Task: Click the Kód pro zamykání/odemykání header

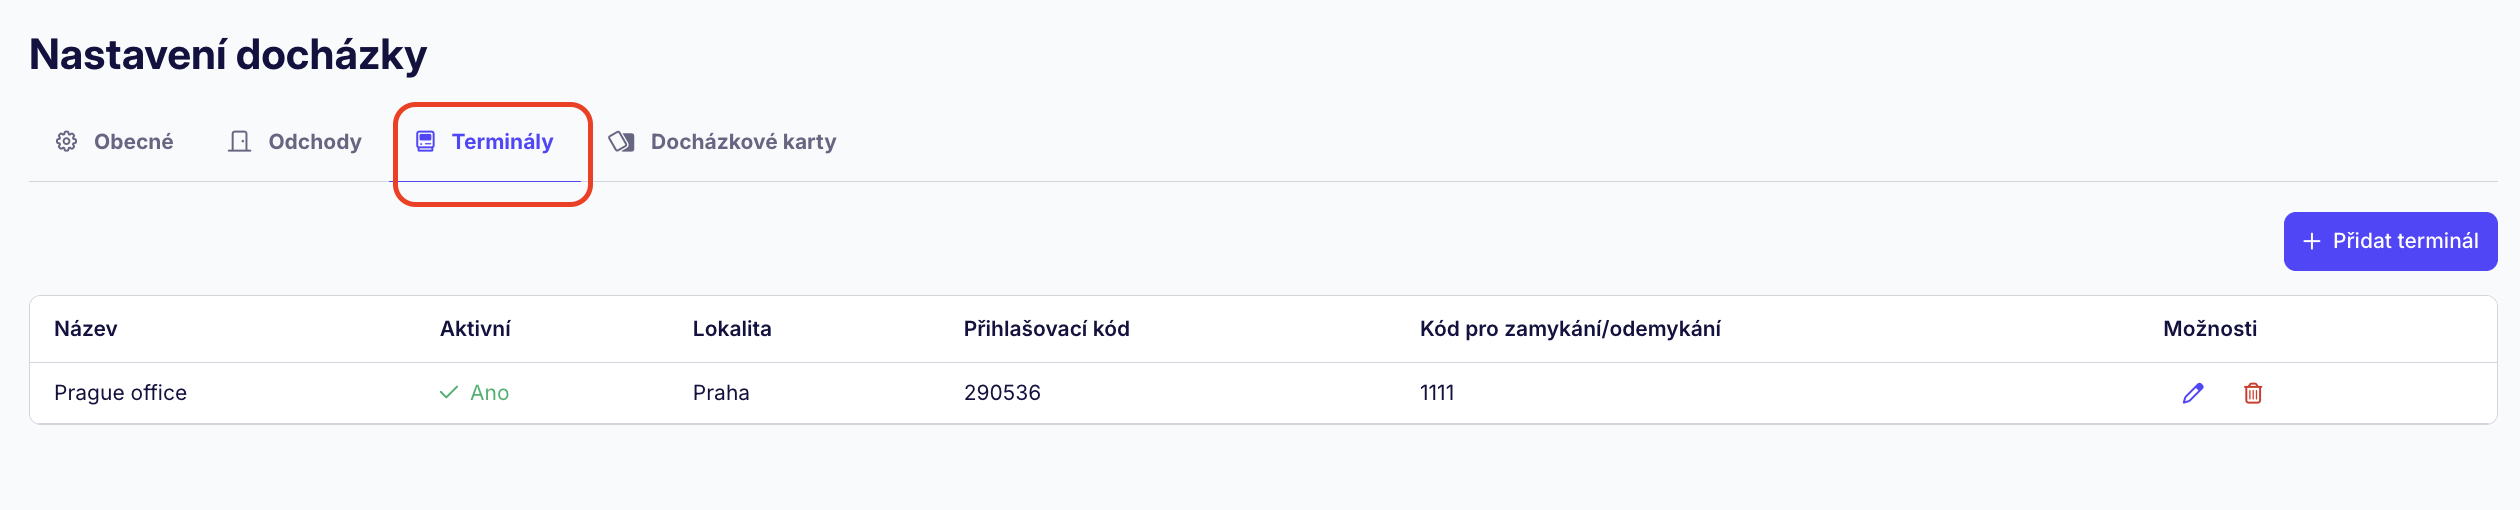Action: pyautogui.click(x=1570, y=329)
